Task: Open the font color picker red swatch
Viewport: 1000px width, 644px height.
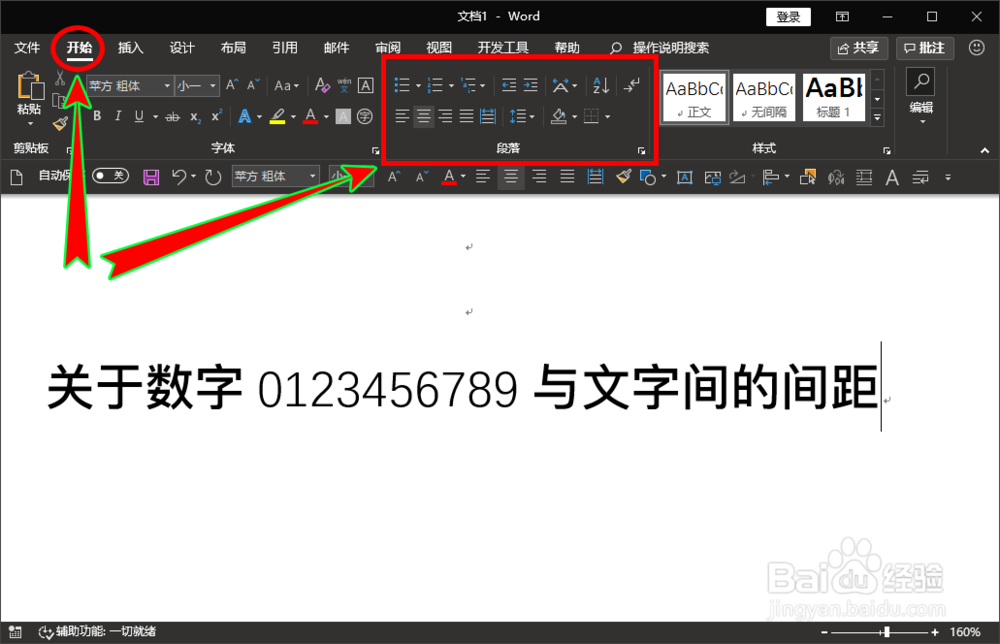Action: pos(310,115)
